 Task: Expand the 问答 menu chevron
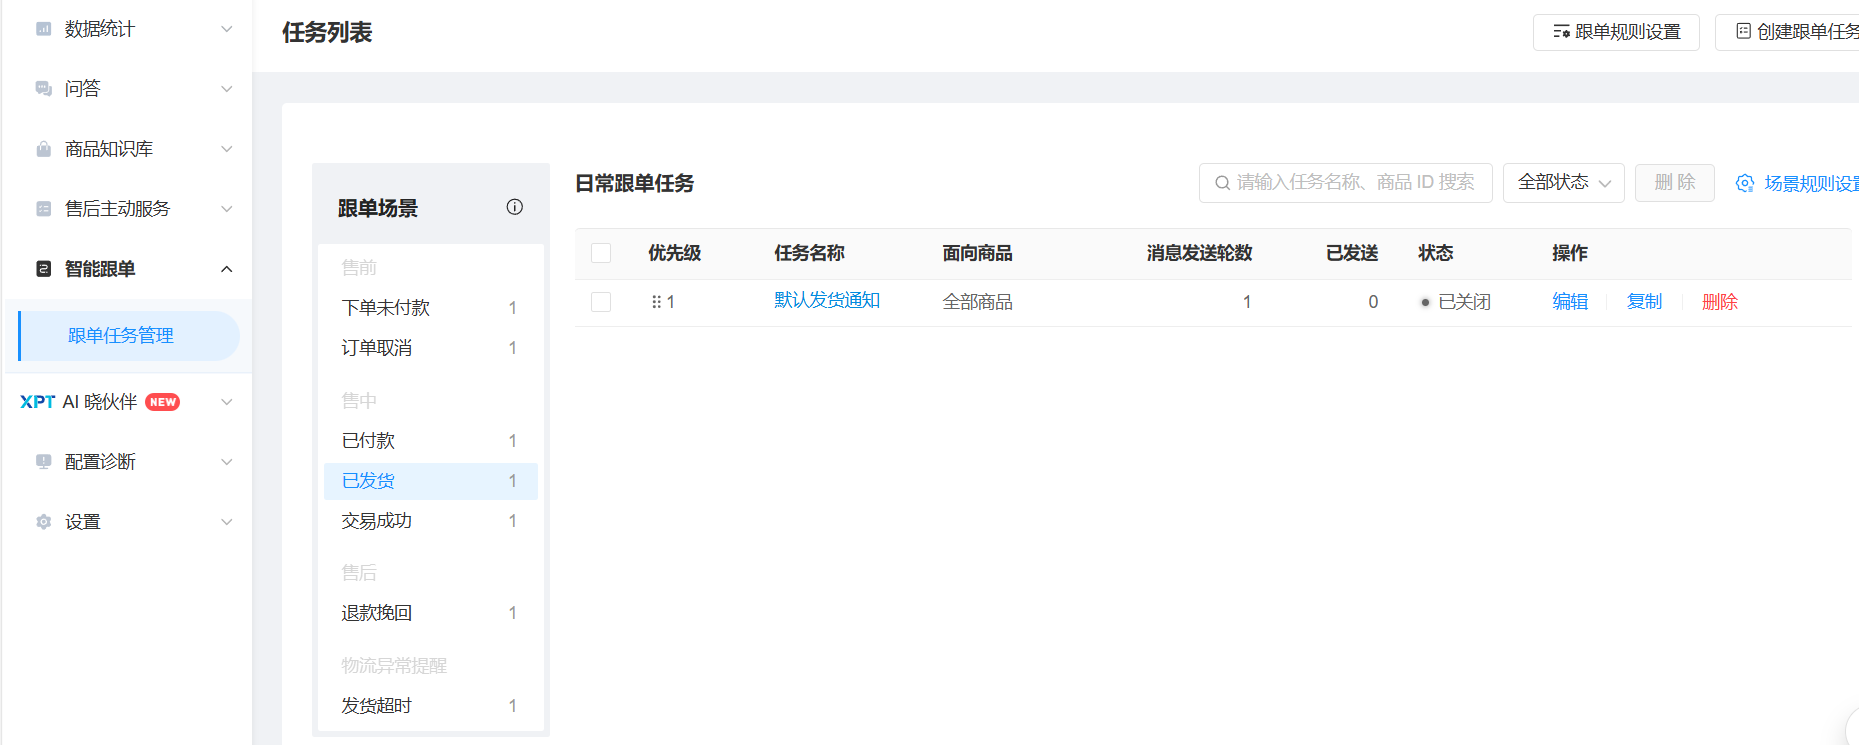tap(227, 89)
